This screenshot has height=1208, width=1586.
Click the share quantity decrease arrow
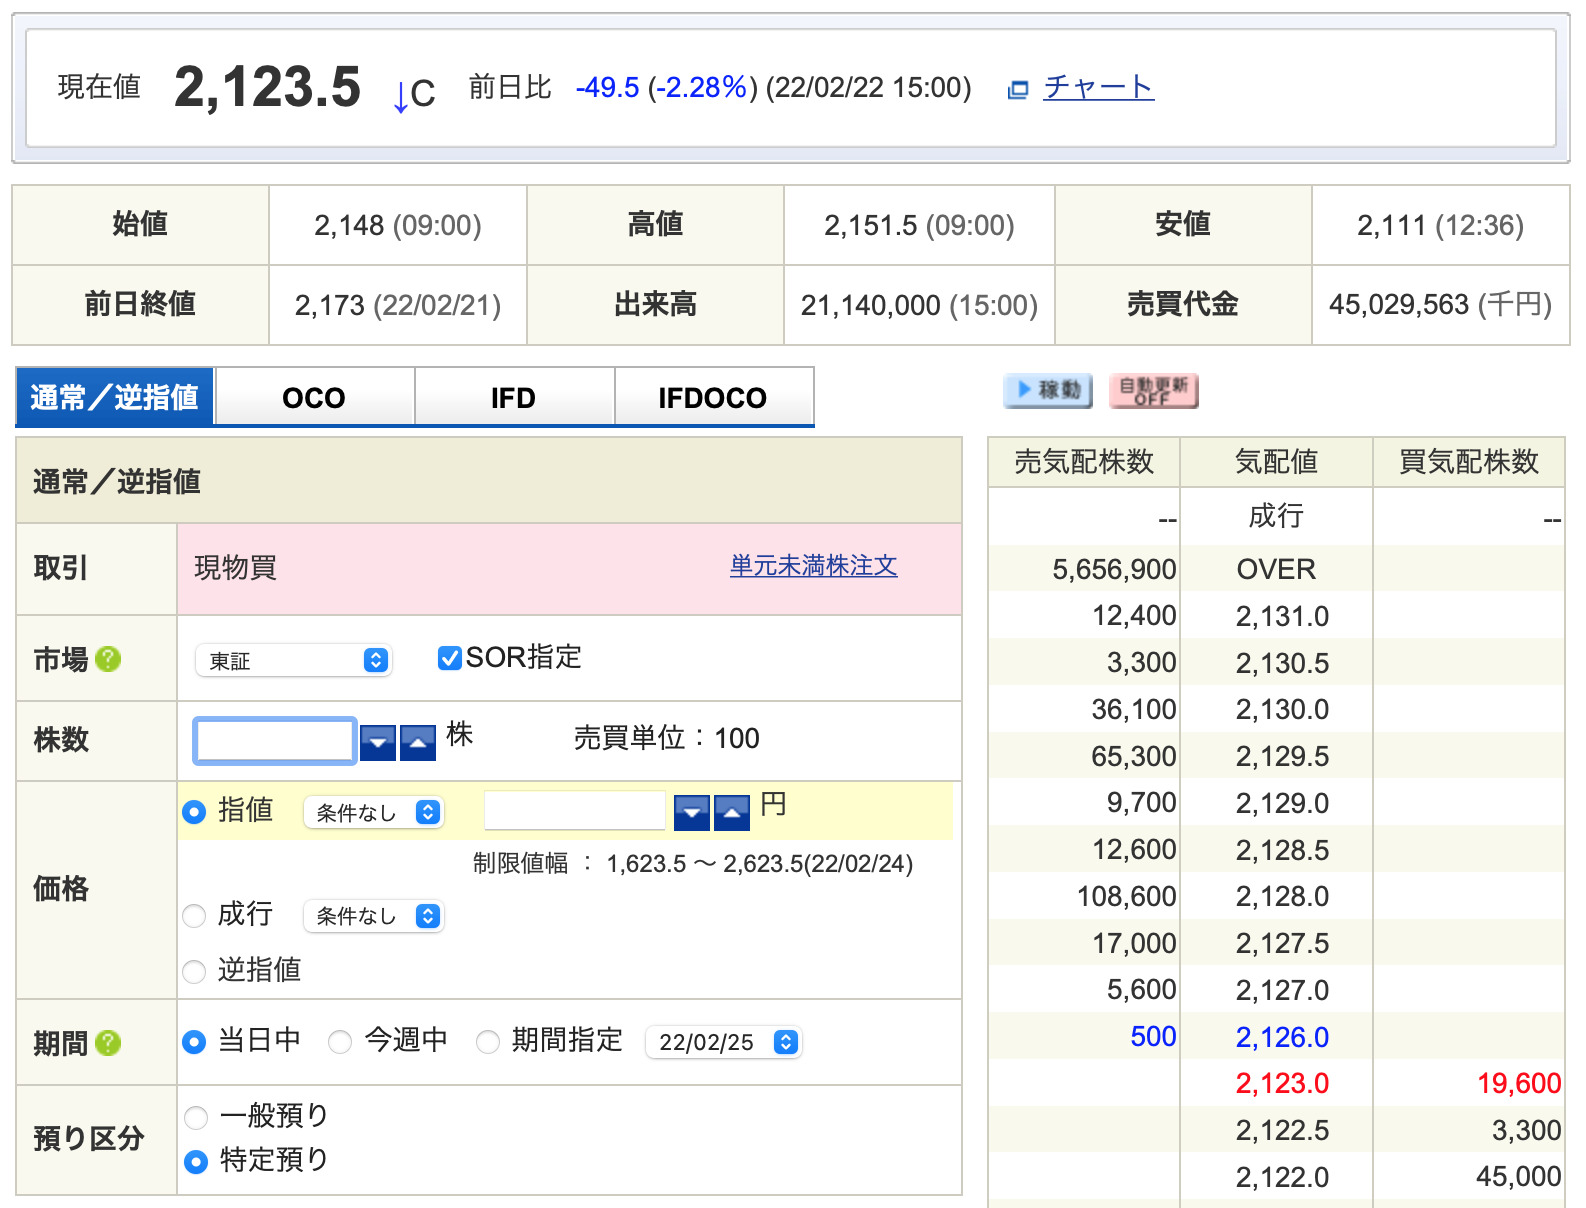point(377,743)
